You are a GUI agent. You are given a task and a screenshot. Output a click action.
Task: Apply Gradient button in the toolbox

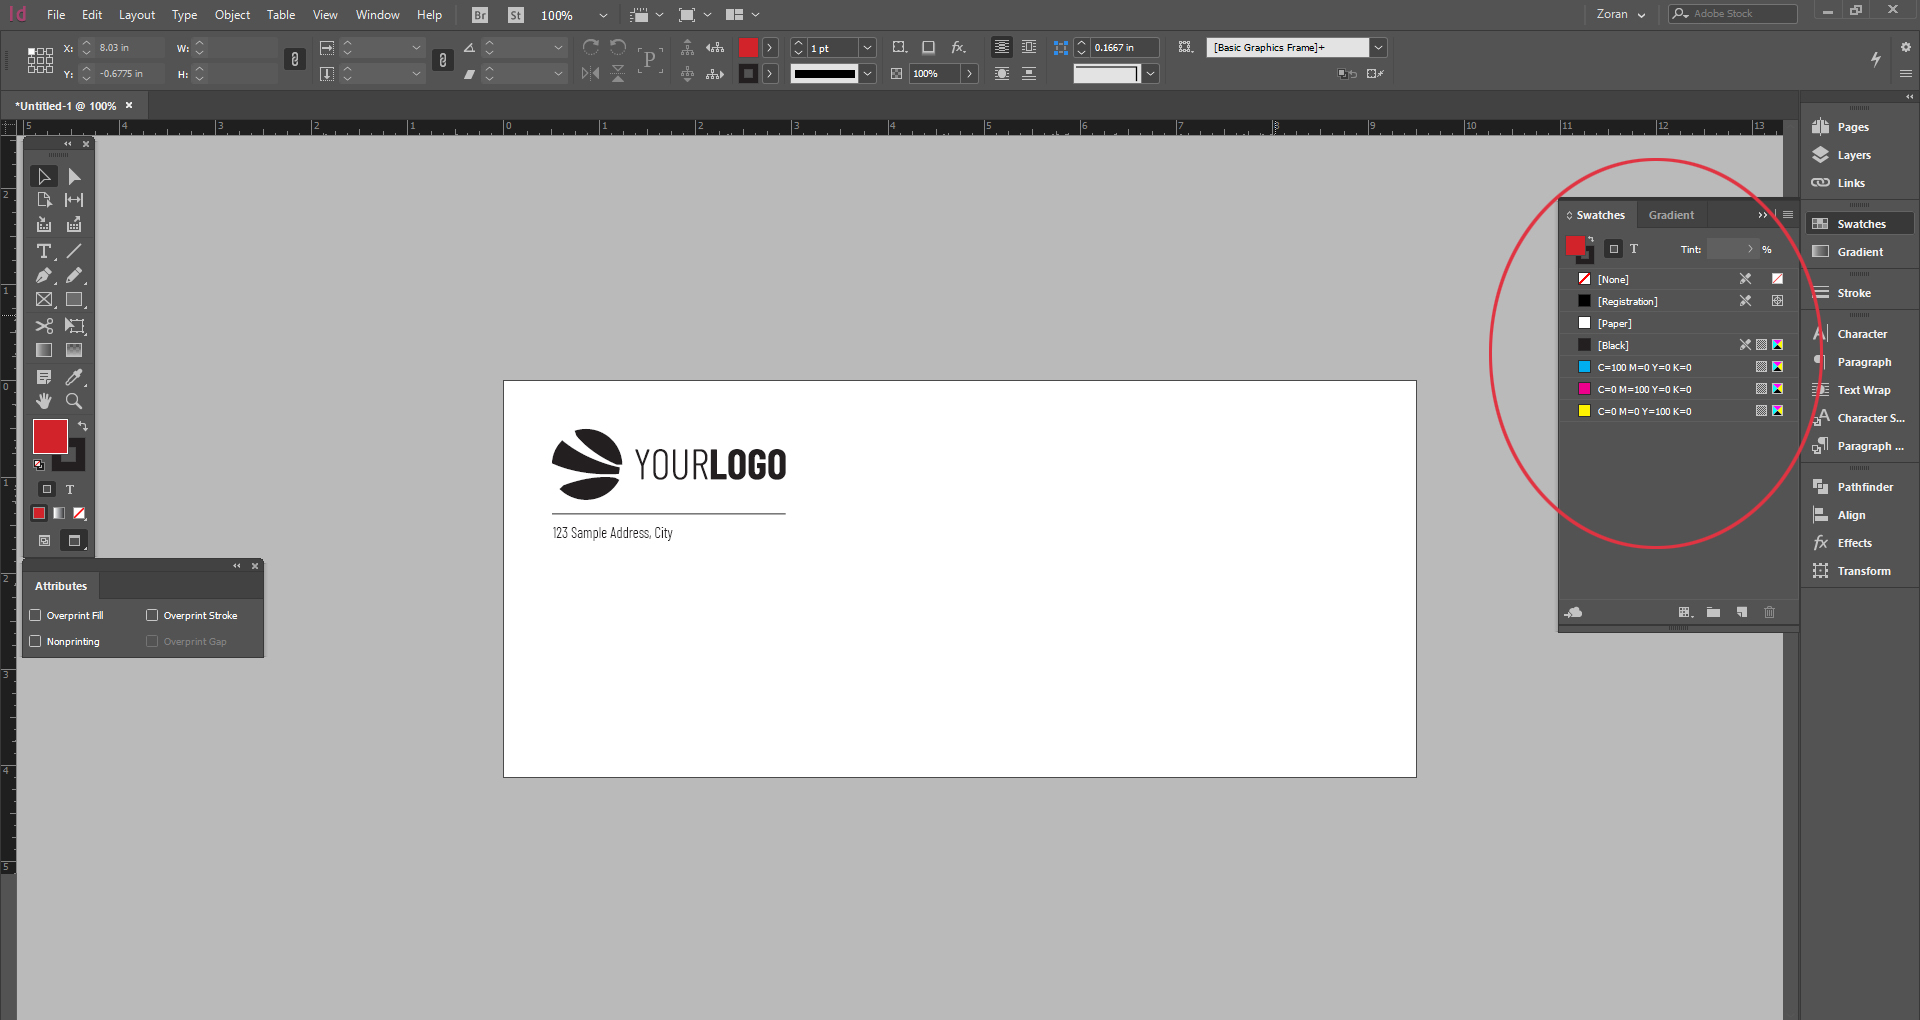(x=59, y=513)
